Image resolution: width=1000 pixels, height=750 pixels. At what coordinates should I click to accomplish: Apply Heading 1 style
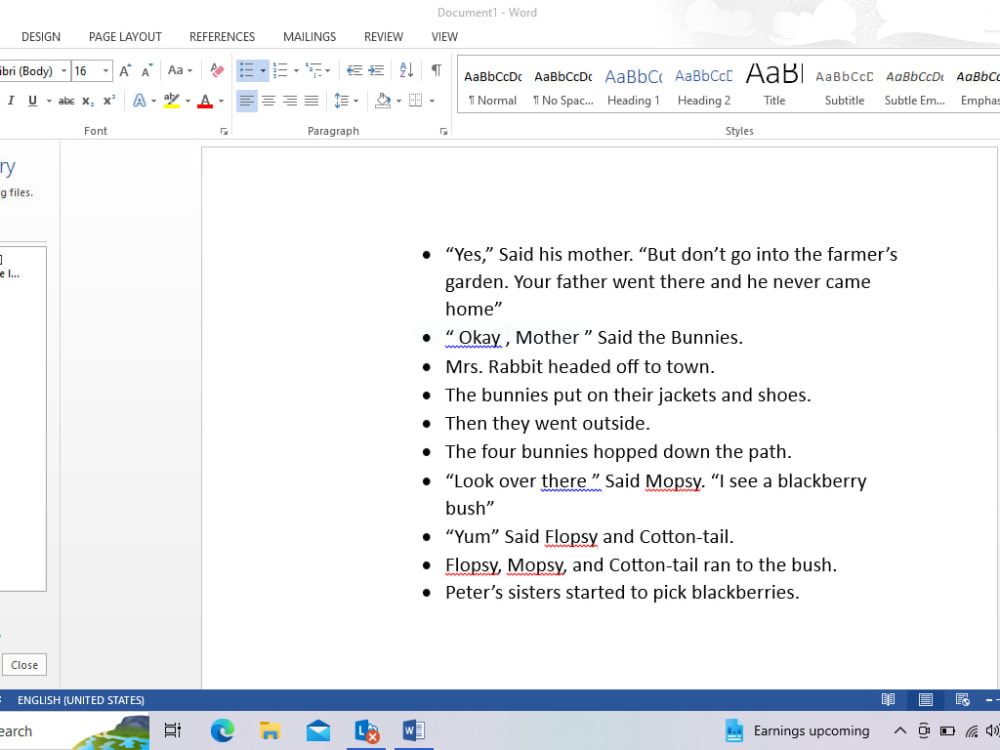coord(633,86)
